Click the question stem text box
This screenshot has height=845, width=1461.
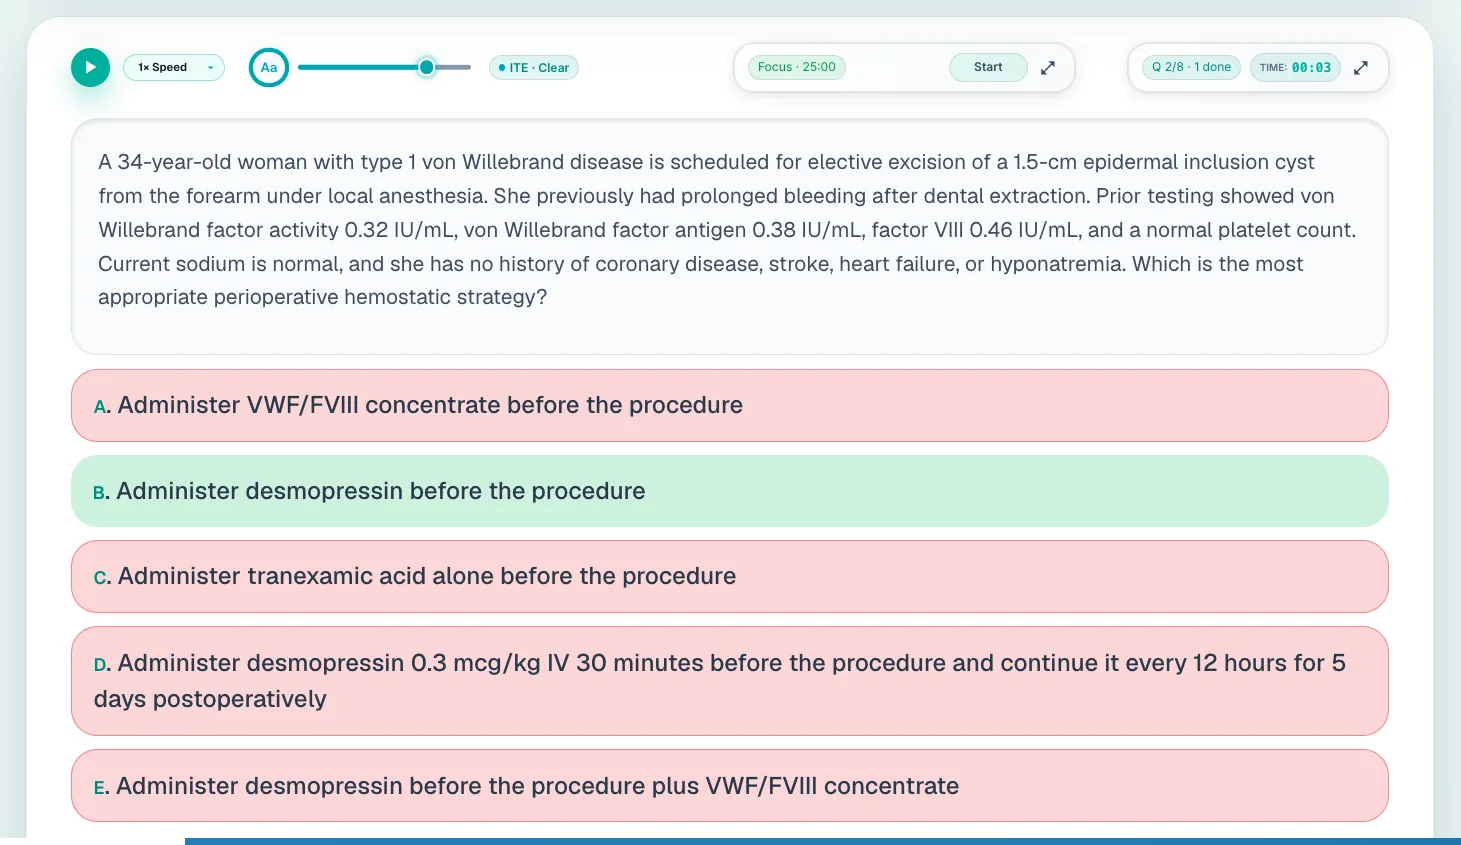coord(730,237)
